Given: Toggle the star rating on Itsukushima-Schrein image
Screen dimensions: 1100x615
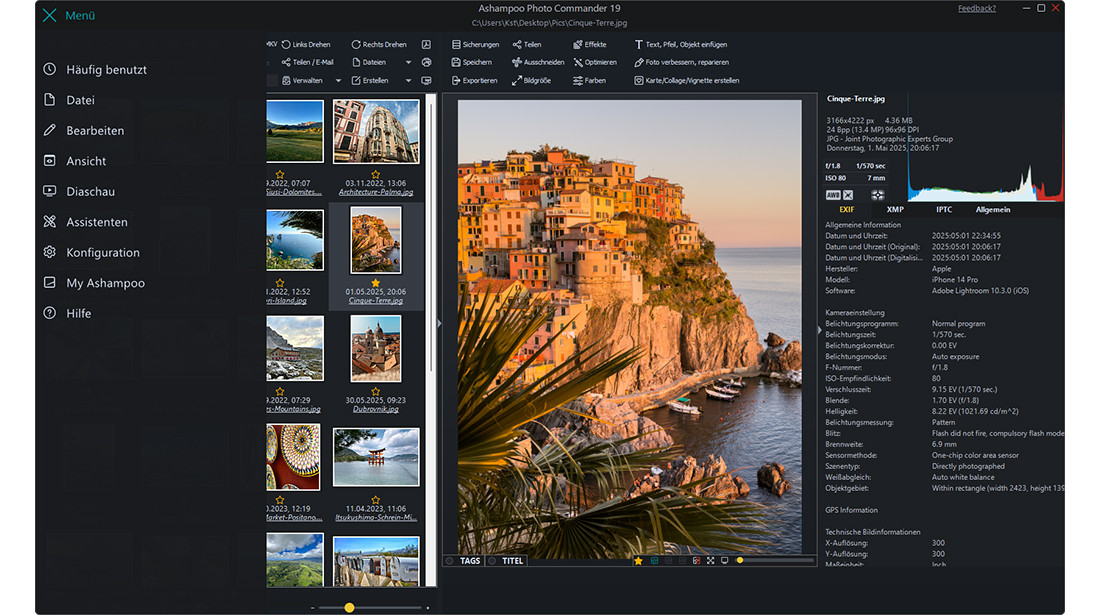Looking at the screenshot, I should tap(375, 500).
